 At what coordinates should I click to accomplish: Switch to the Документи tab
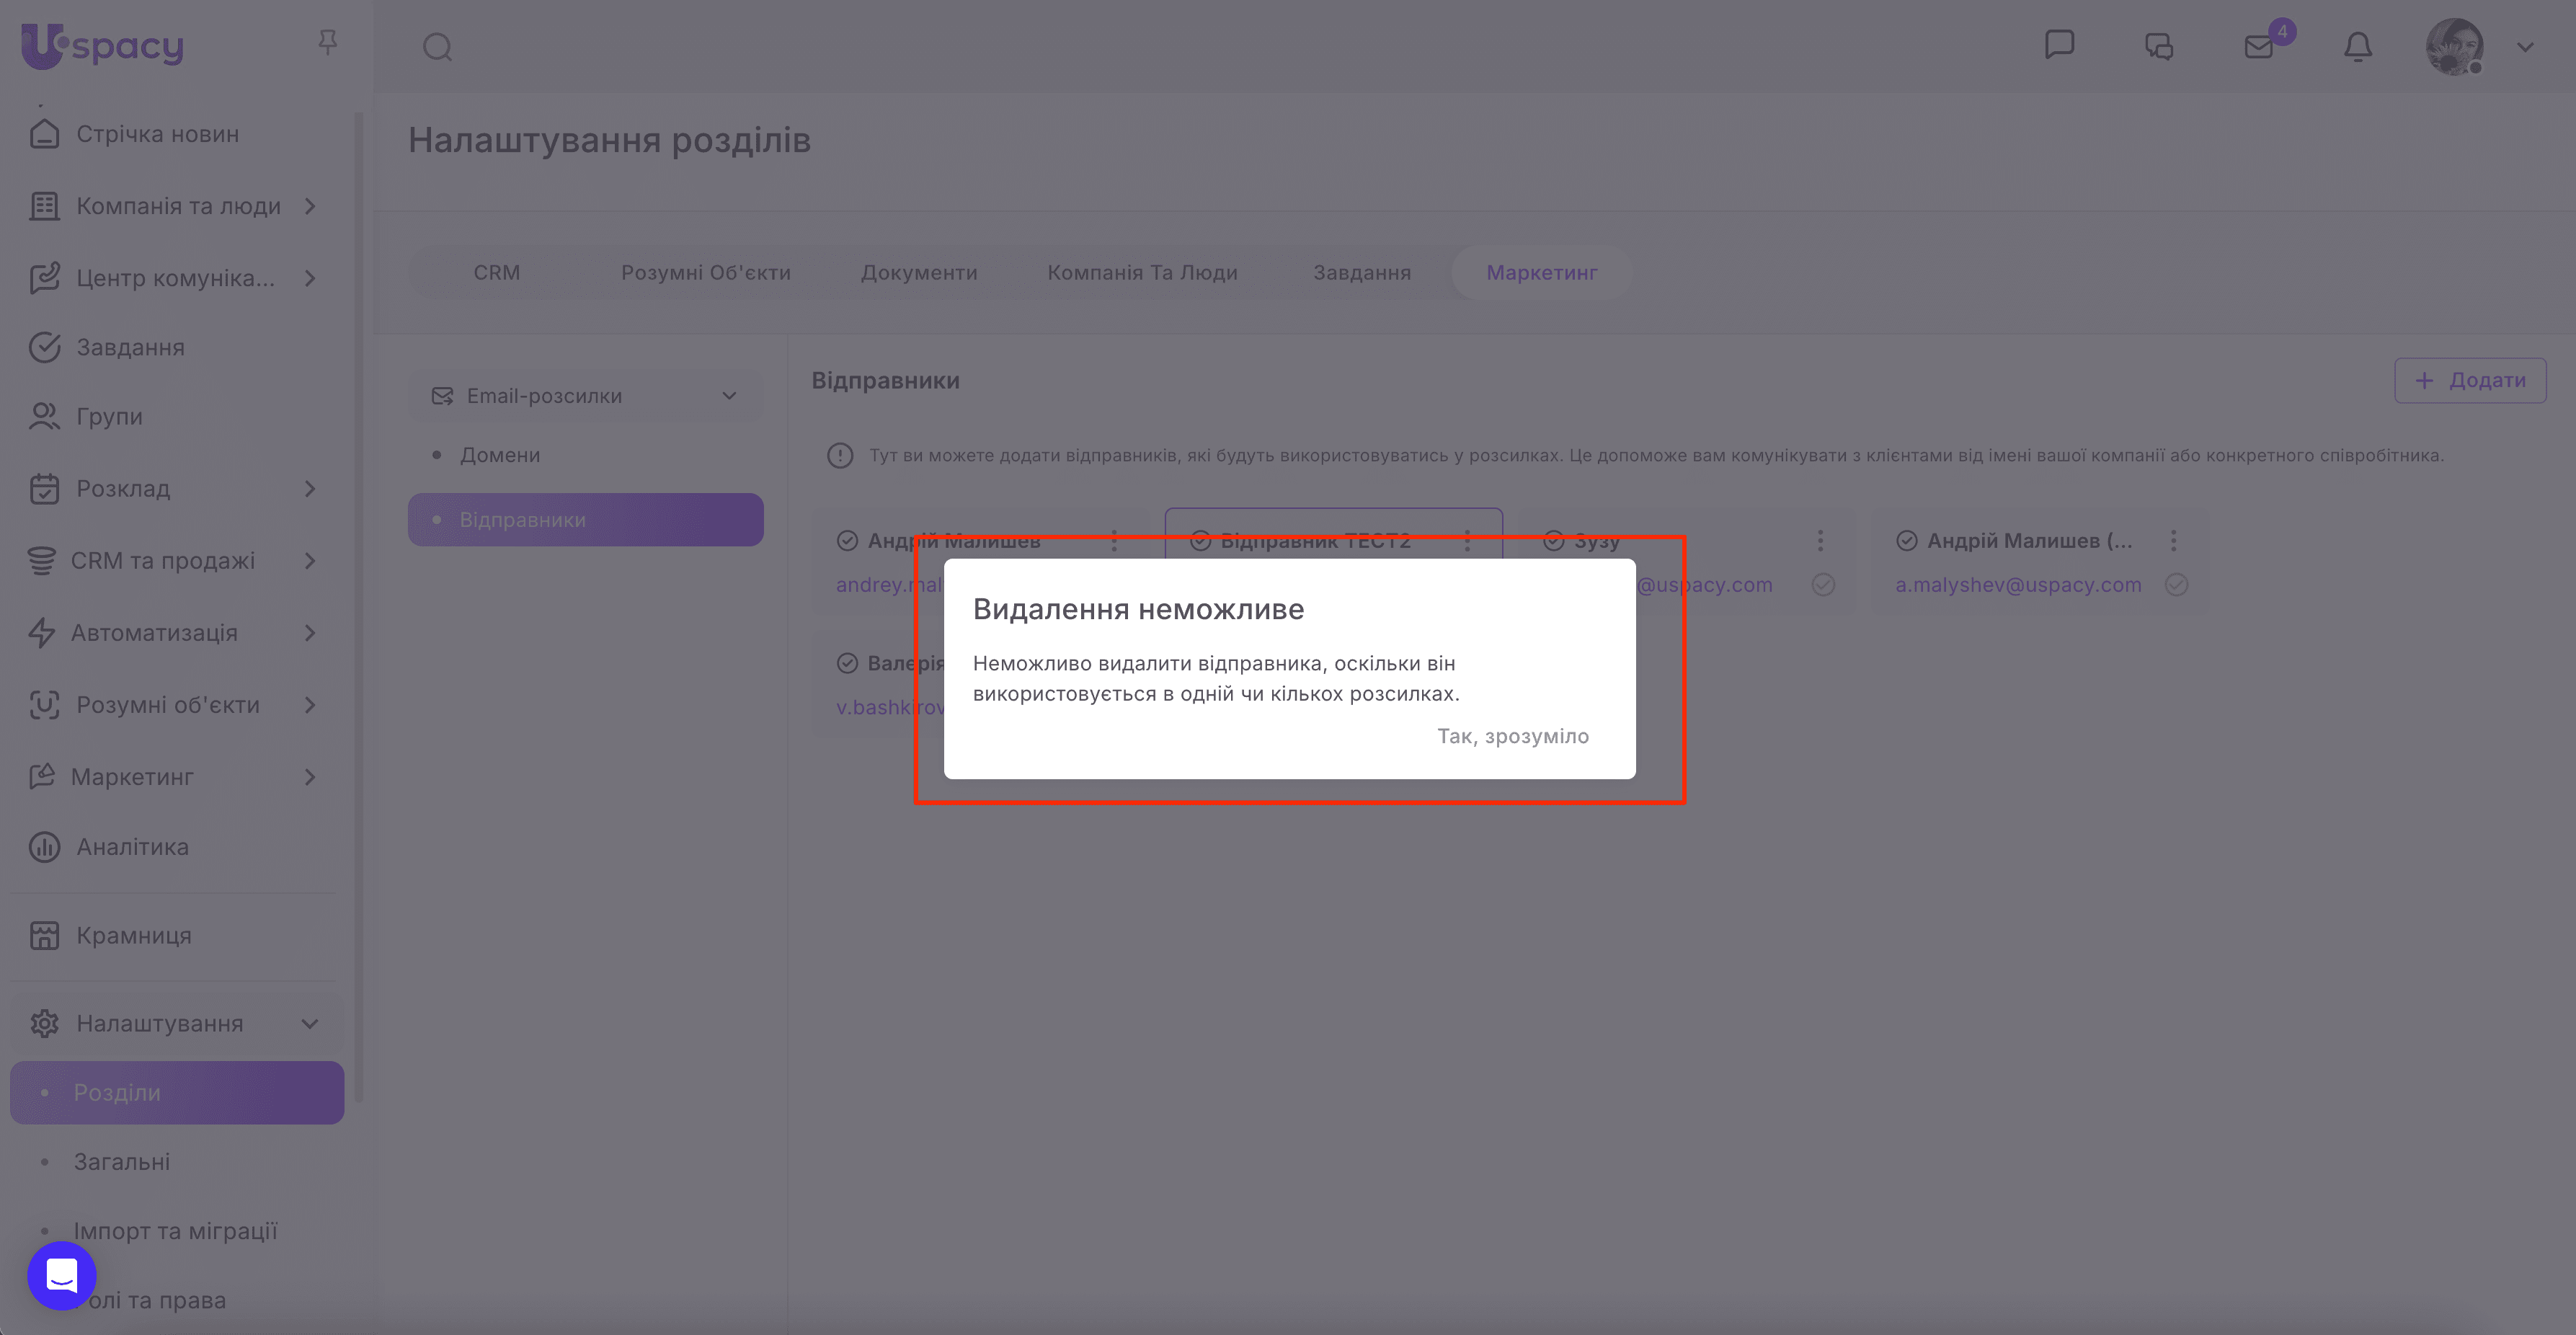click(919, 272)
